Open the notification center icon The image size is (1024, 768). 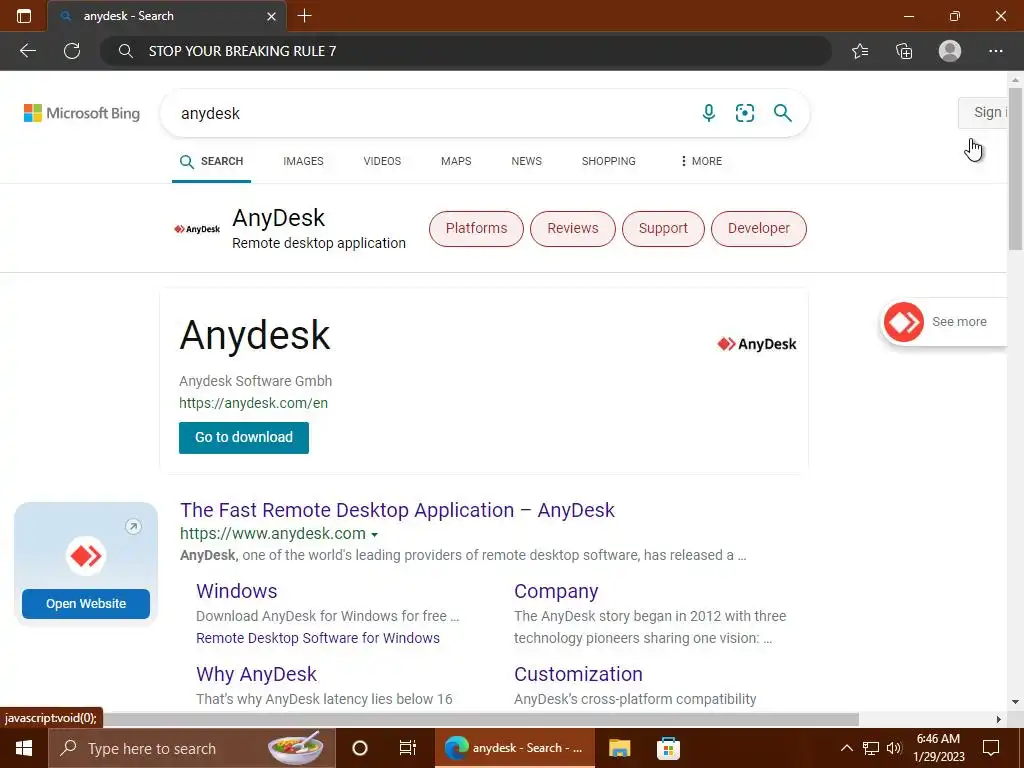(991, 748)
